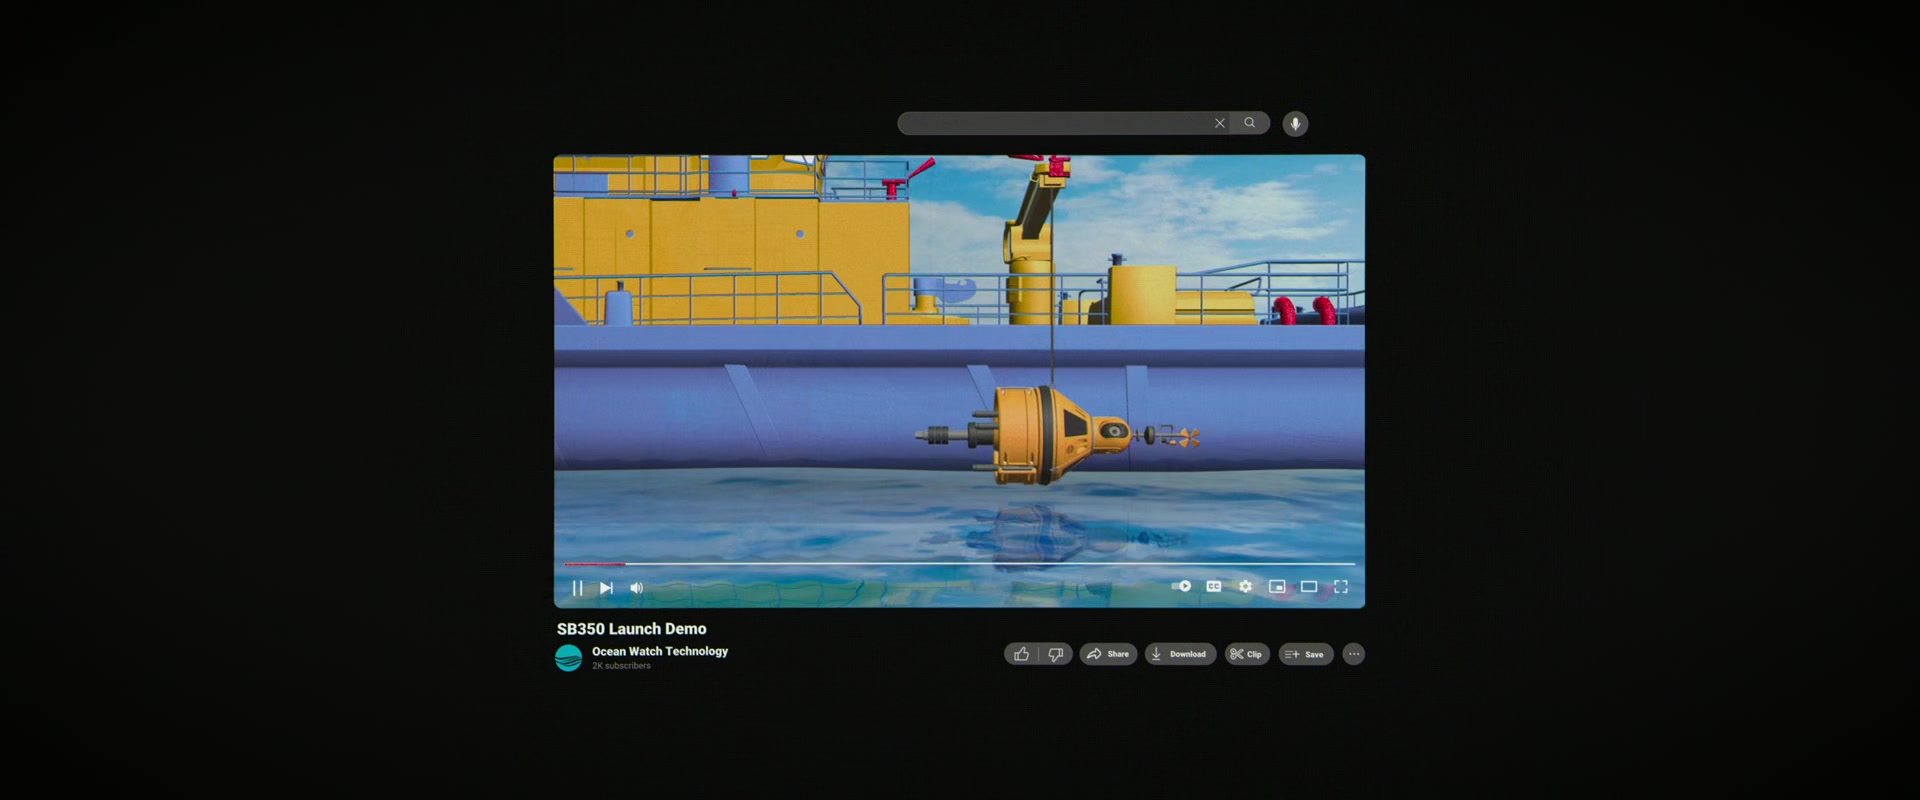This screenshot has width=1920, height=800.
Task: Dislike the video with thumbs down
Action: tap(1055, 654)
